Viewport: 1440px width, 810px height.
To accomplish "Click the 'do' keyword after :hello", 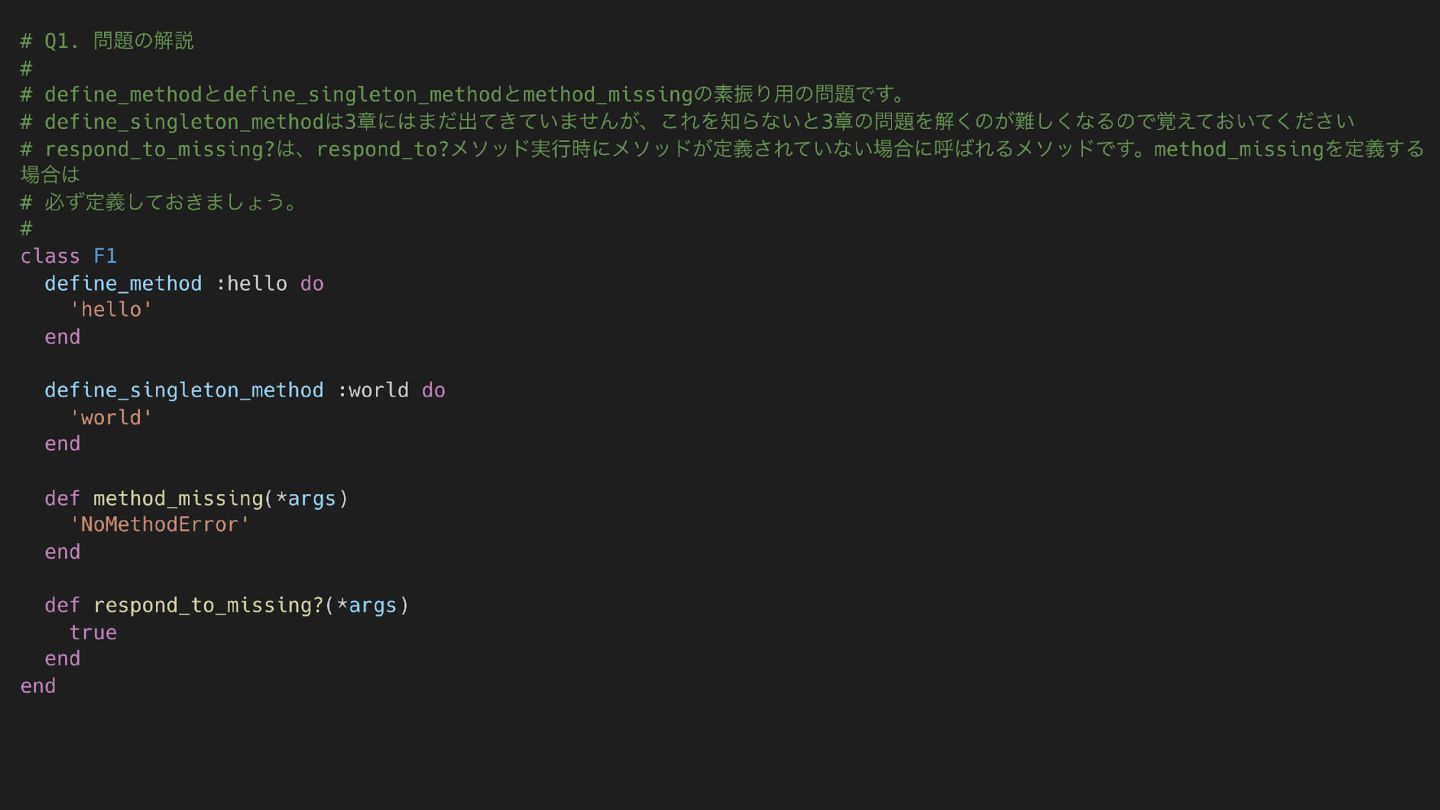I will click(x=312, y=283).
